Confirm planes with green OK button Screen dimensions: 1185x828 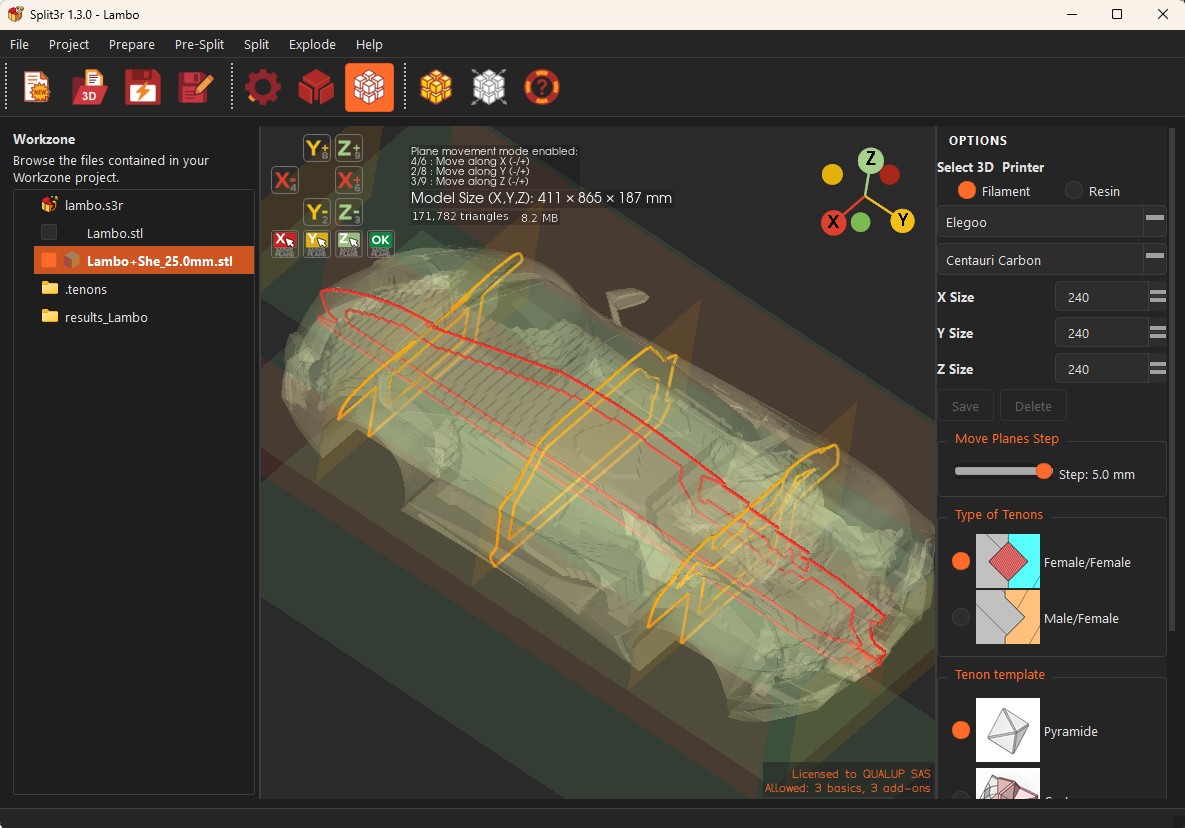[x=380, y=243]
